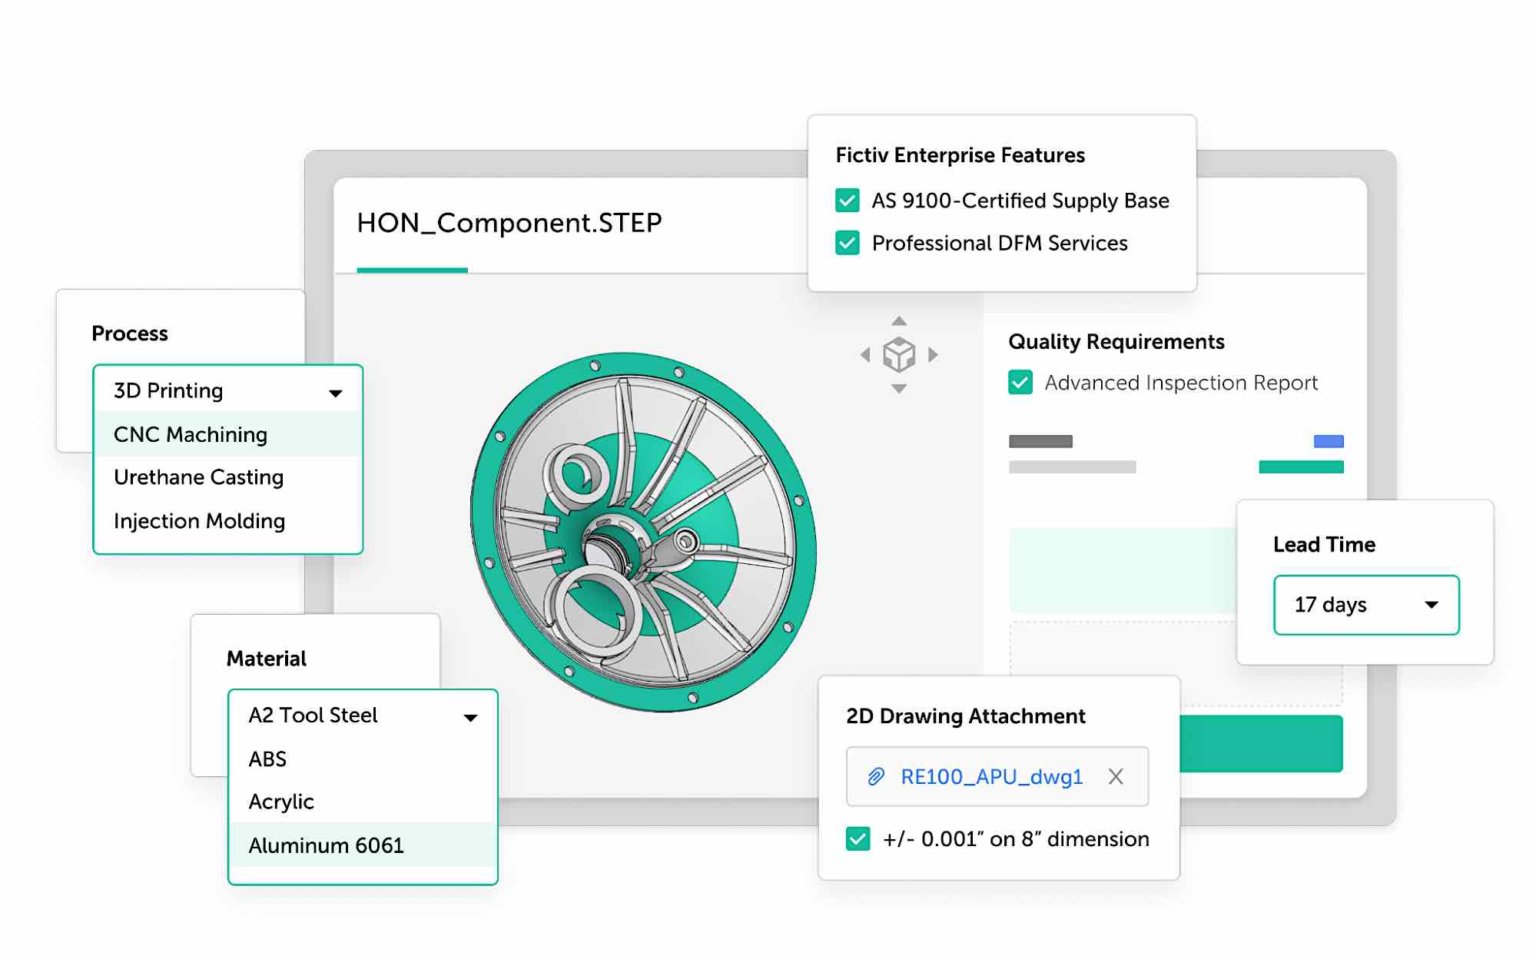Click the 3D orientation cube in the viewer
Image resolution: width=1536 pixels, height=956 pixels.
[x=899, y=354]
